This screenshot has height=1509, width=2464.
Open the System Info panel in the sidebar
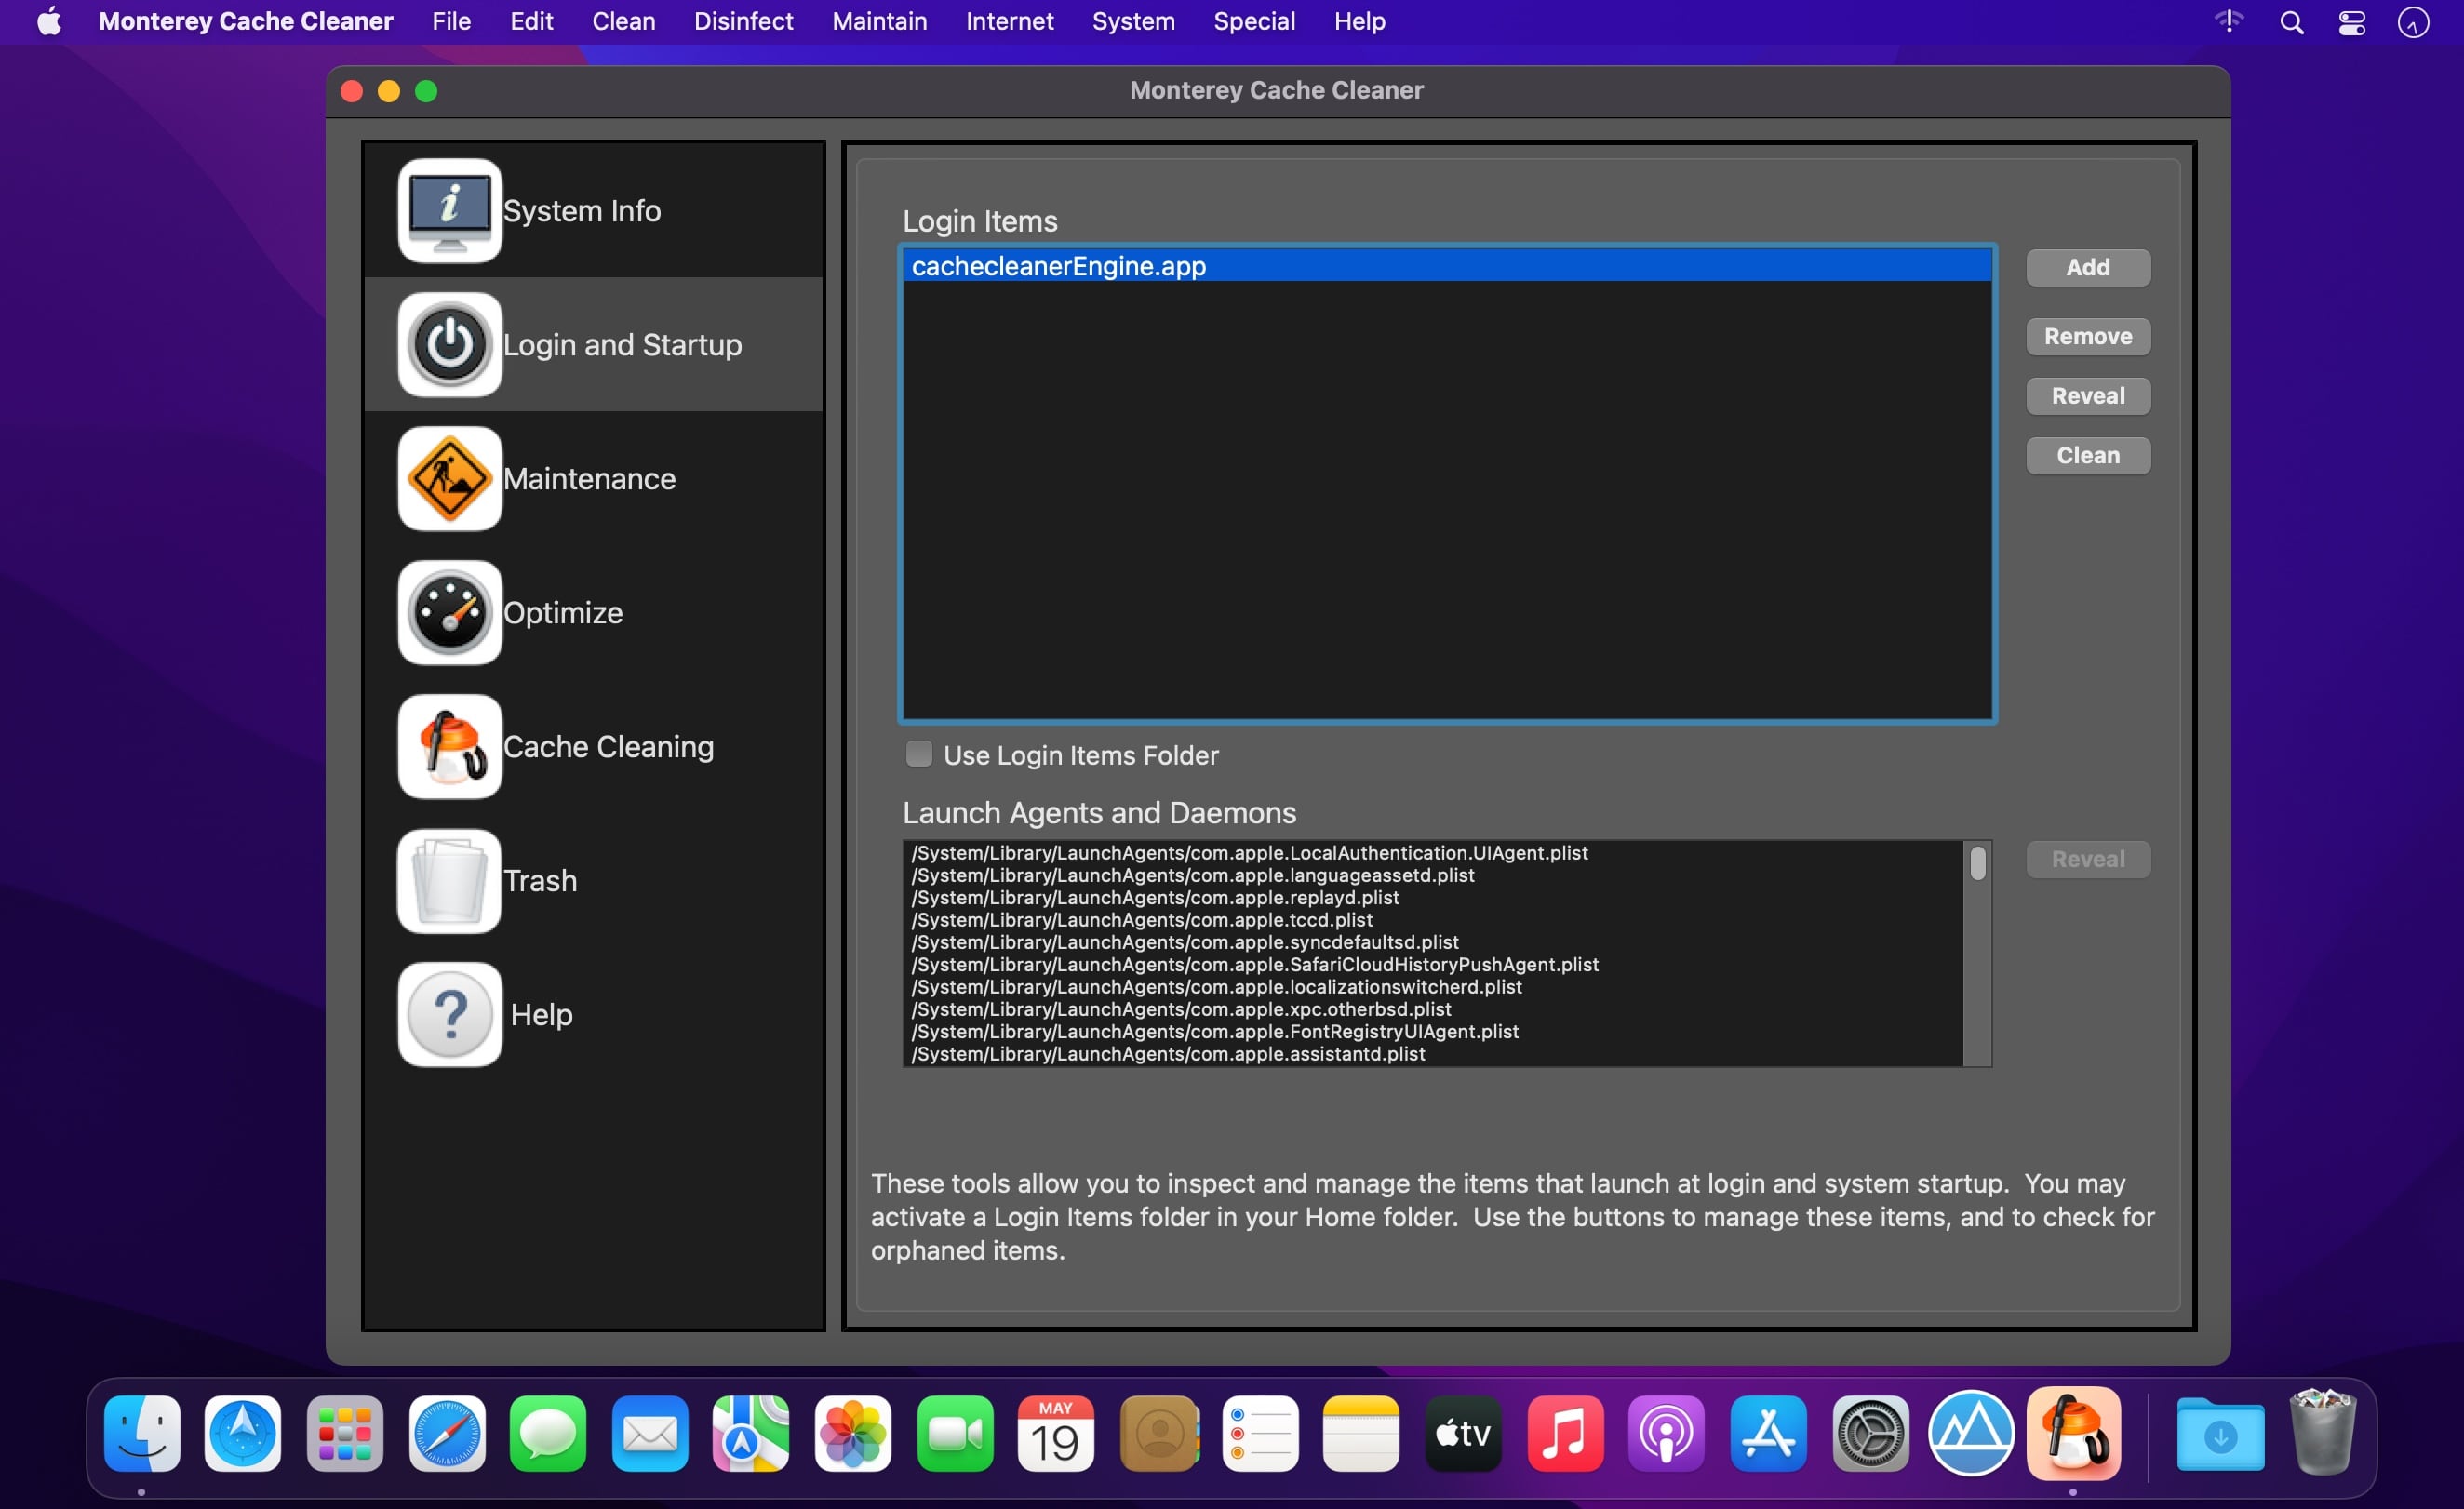coord(594,211)
